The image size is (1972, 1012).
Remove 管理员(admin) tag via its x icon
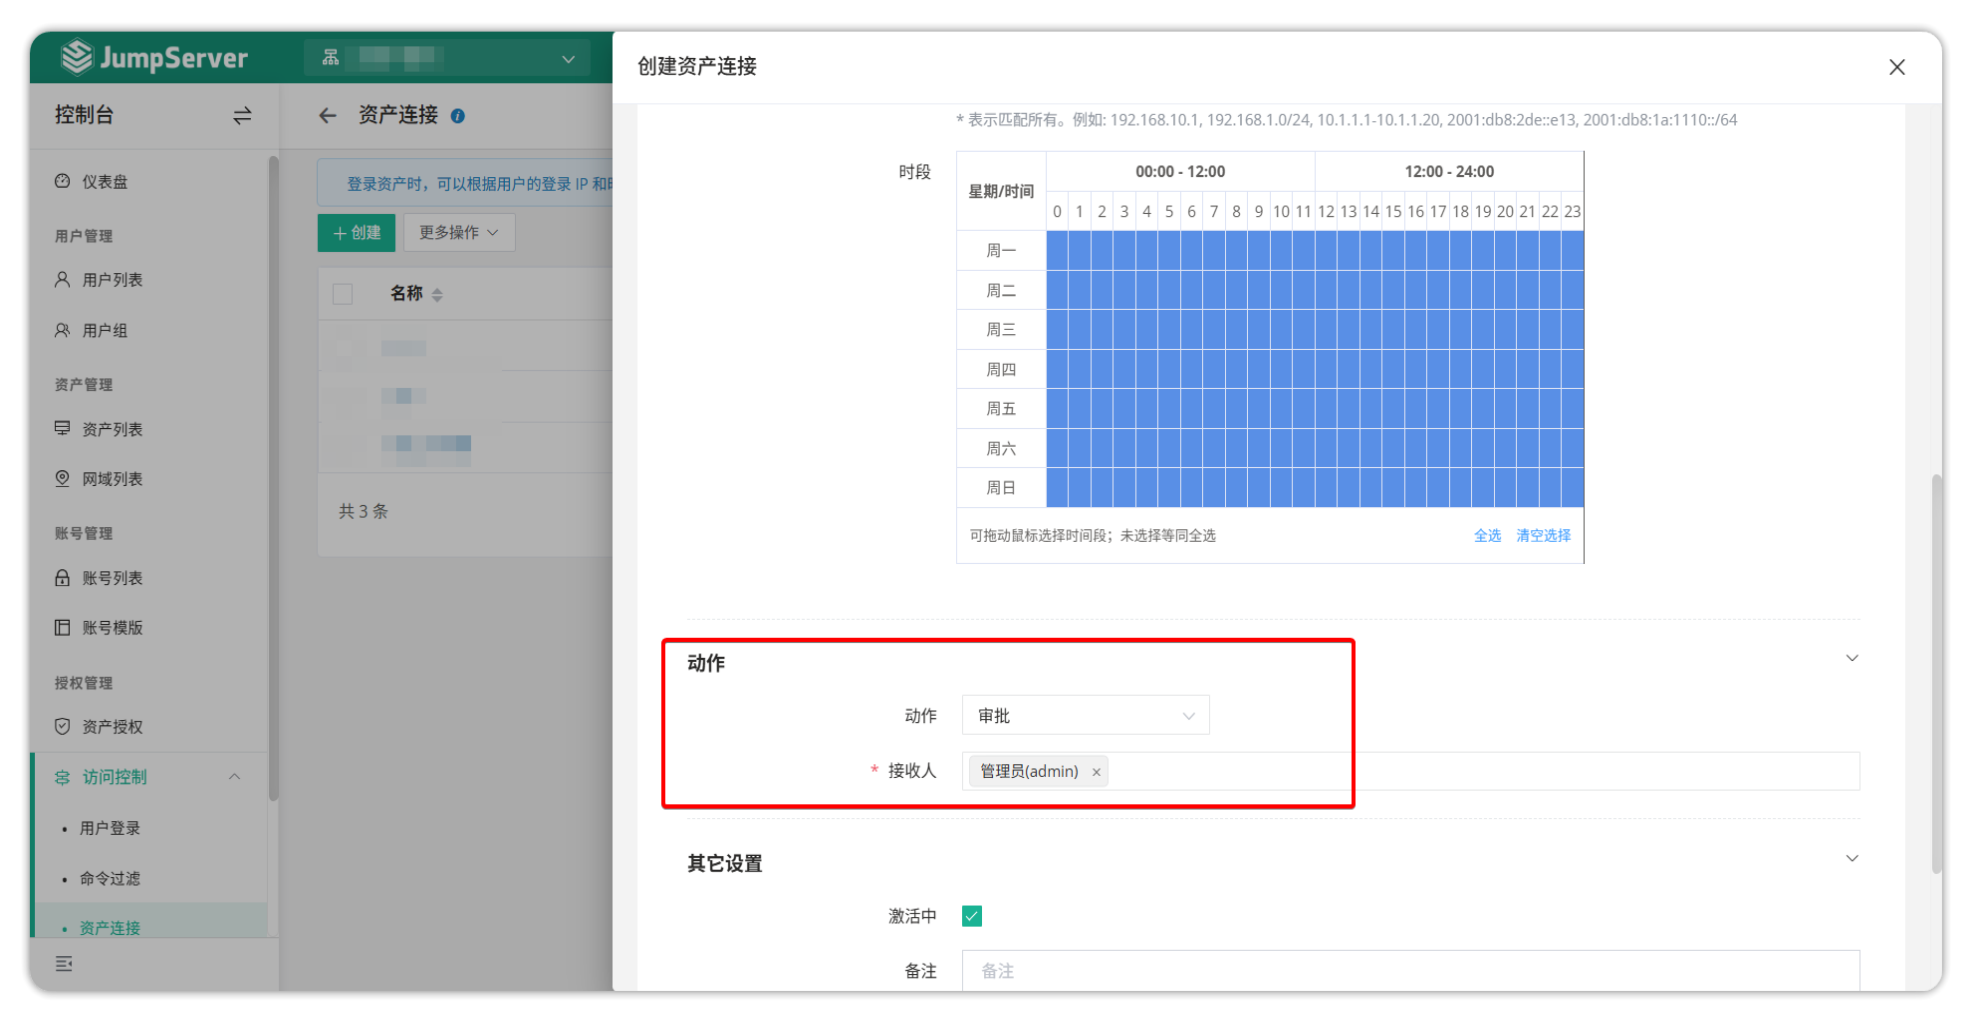click(1096, 772)
